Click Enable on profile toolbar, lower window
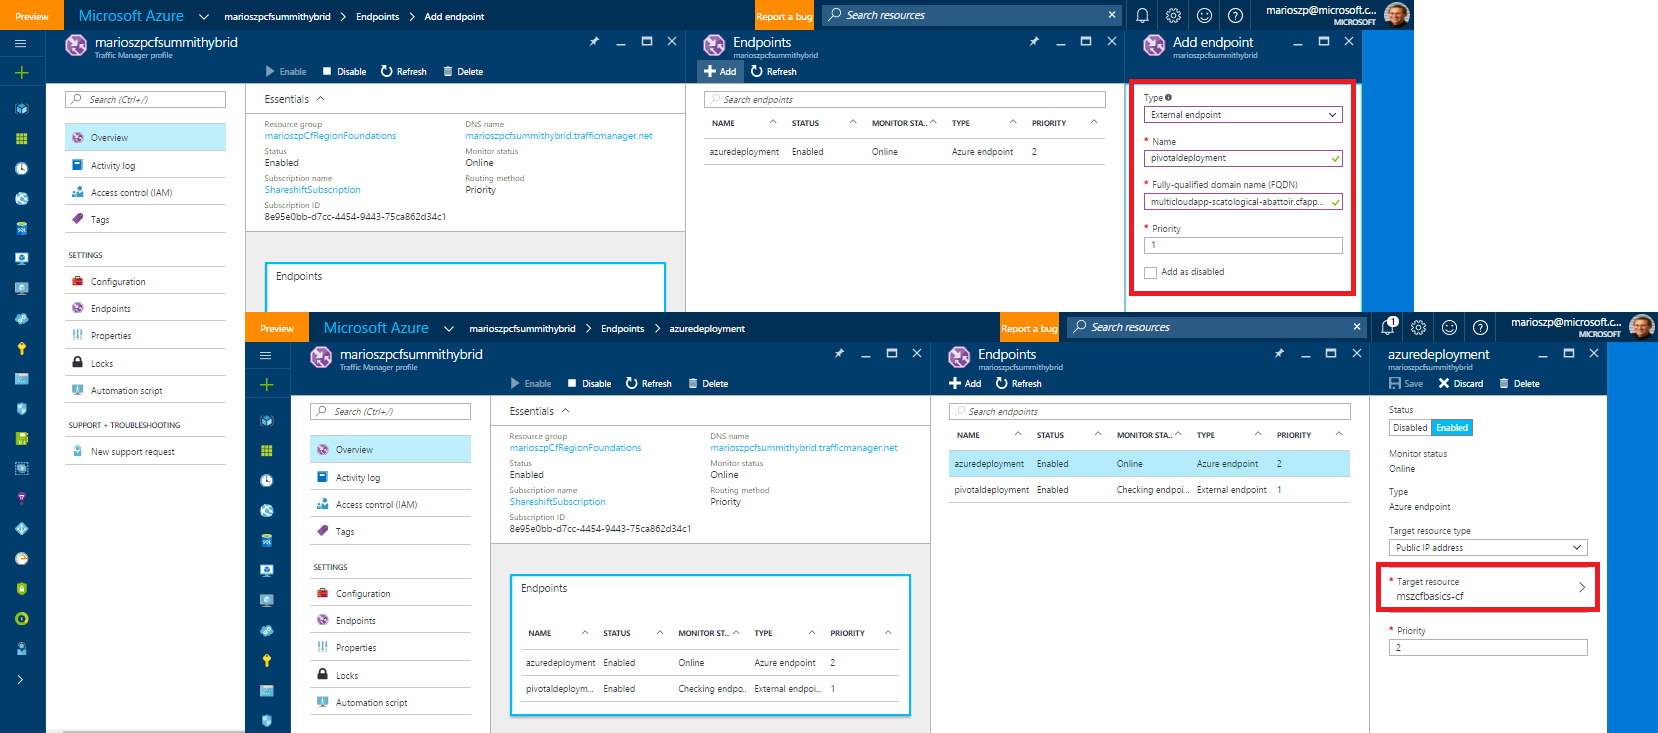 (531, 384)
